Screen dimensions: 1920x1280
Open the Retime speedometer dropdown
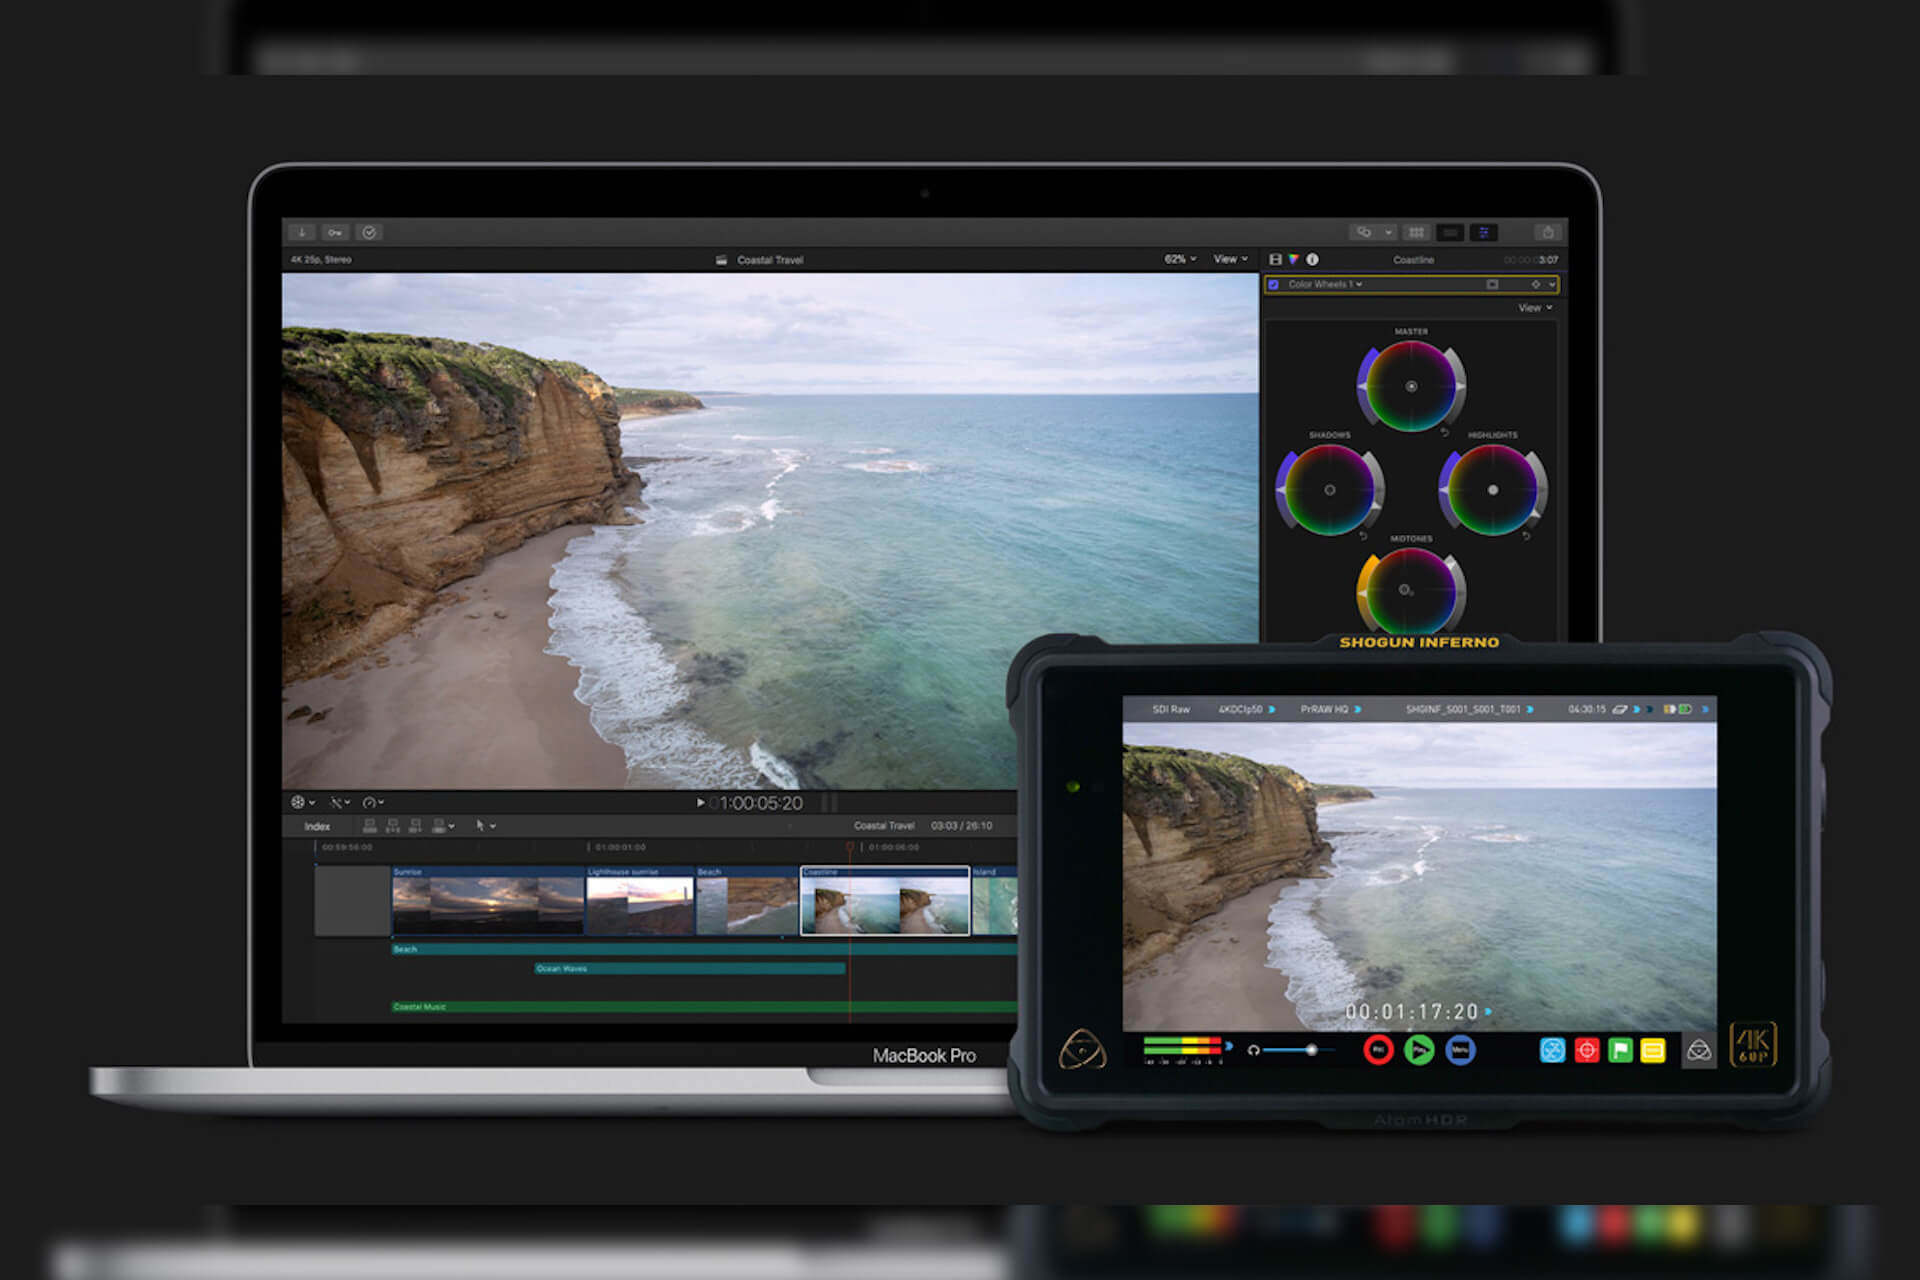coord(373,802)
